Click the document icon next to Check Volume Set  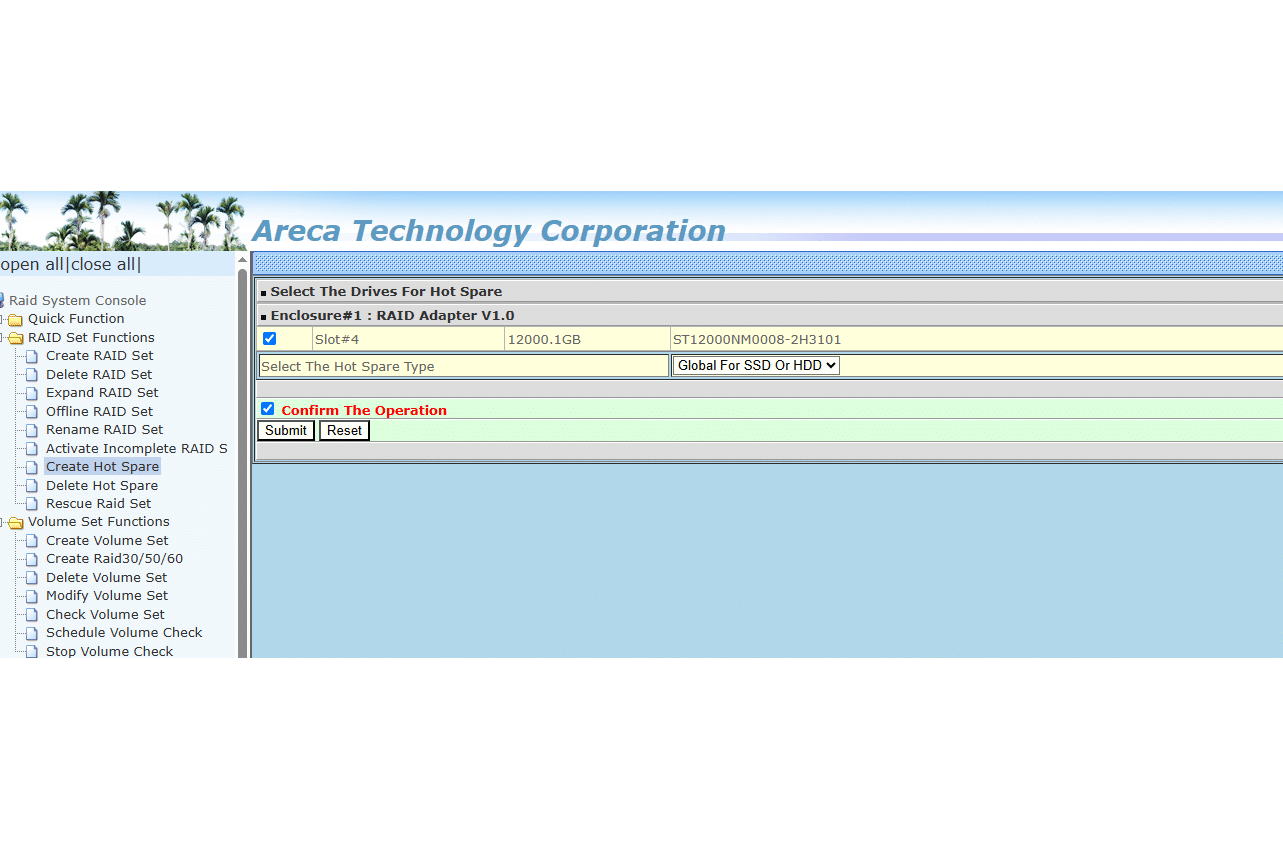point(32,615)
